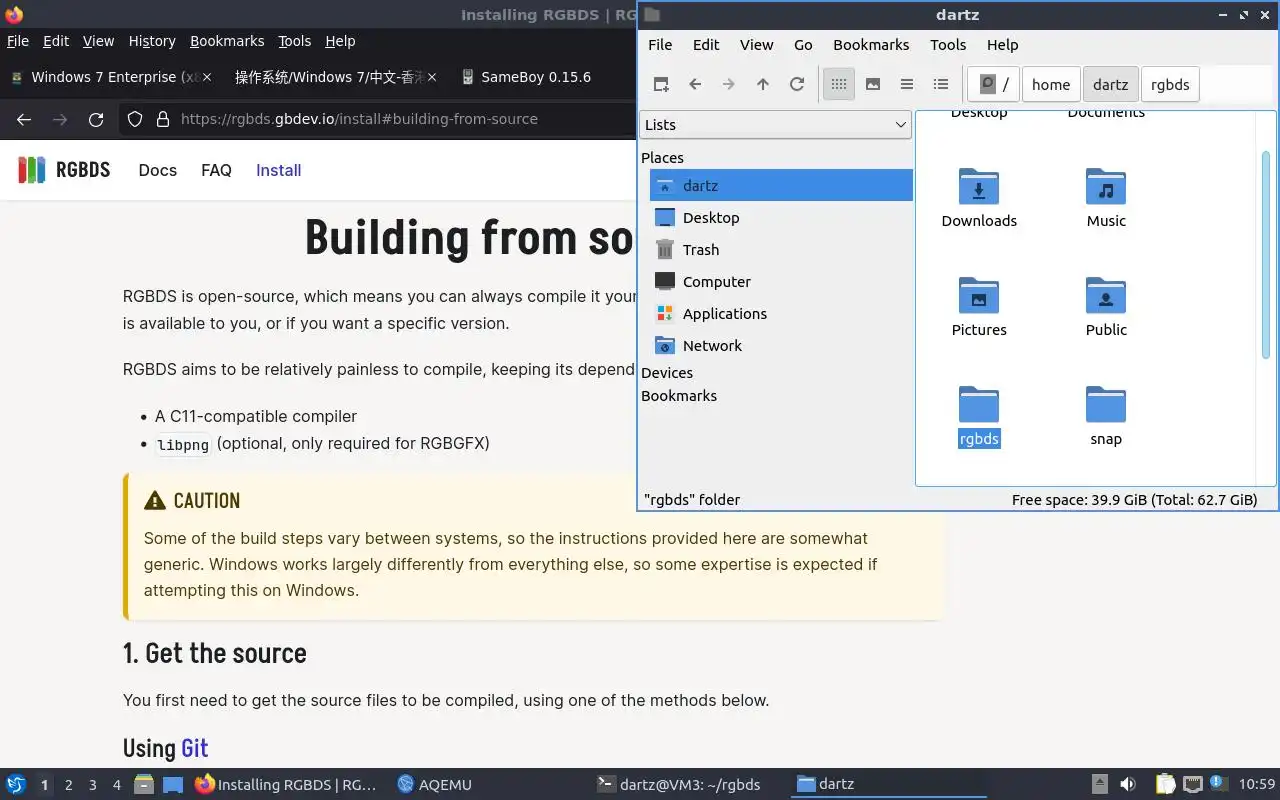Switch to detailed list view
Image resolution: width=1280 pixels, height=800 pixels.
941,84
